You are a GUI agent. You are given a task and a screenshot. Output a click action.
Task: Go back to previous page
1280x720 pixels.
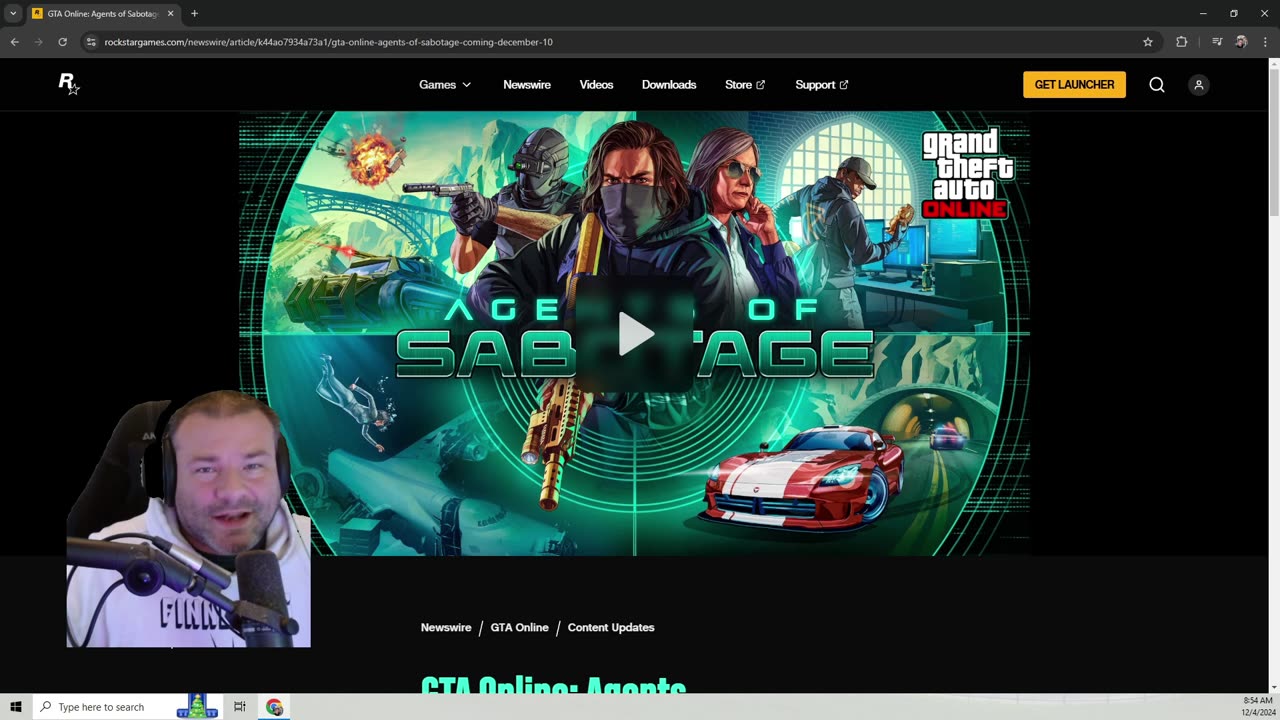14,42
